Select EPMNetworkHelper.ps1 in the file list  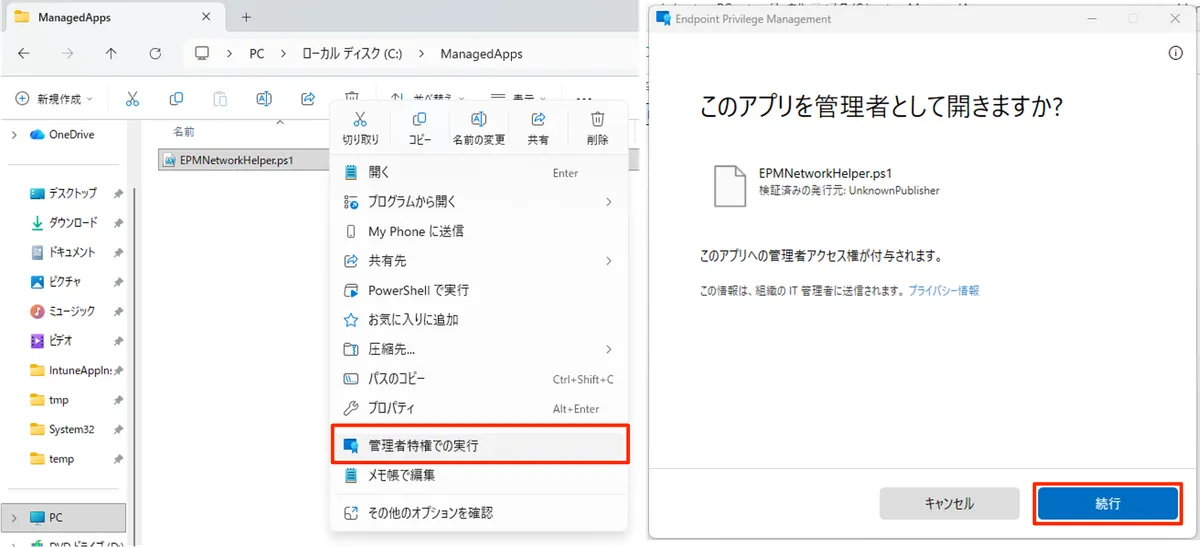pos(234,159)
